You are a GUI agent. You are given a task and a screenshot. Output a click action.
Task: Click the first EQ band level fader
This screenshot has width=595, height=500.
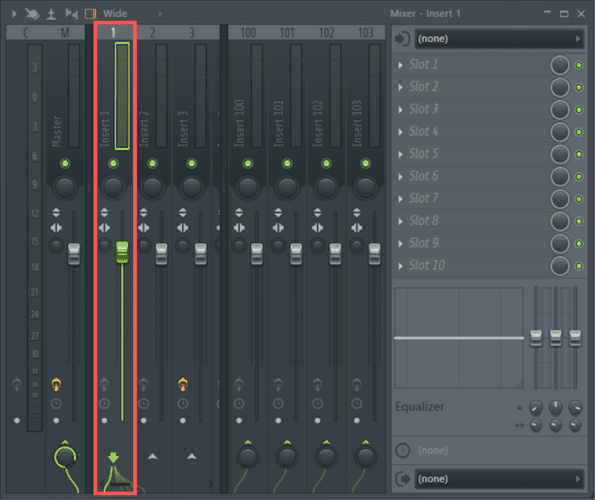(536, 338)
